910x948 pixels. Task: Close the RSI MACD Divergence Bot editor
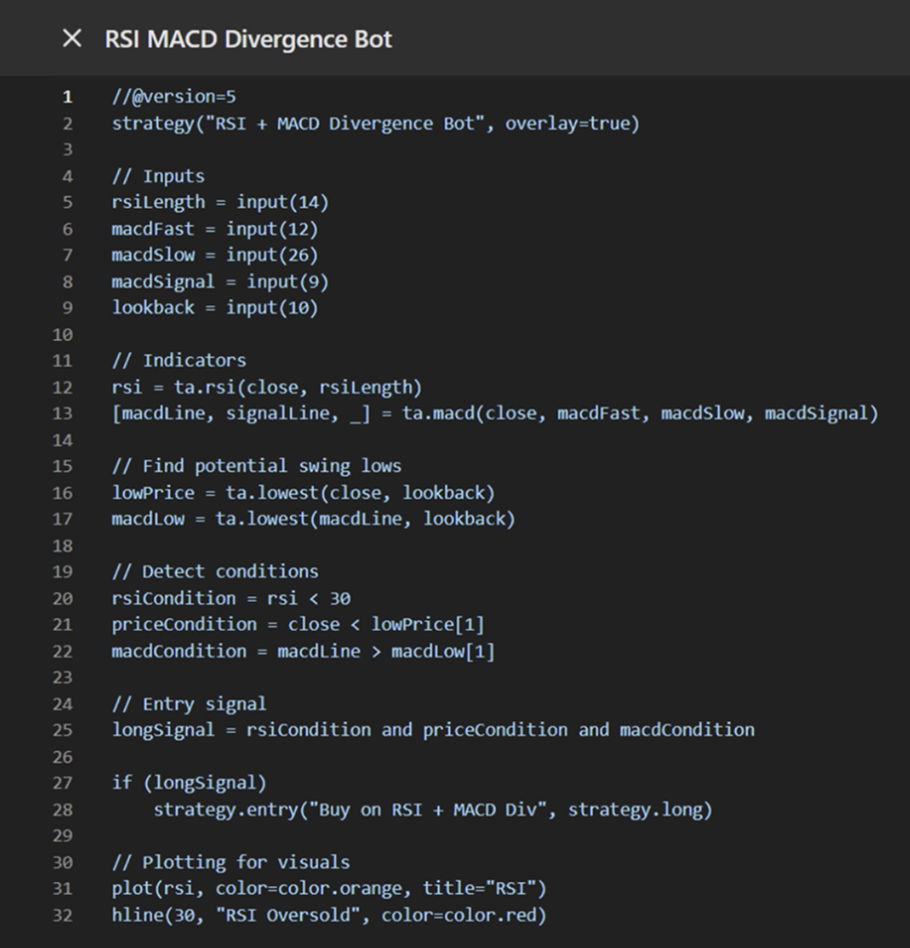[71, 39]
